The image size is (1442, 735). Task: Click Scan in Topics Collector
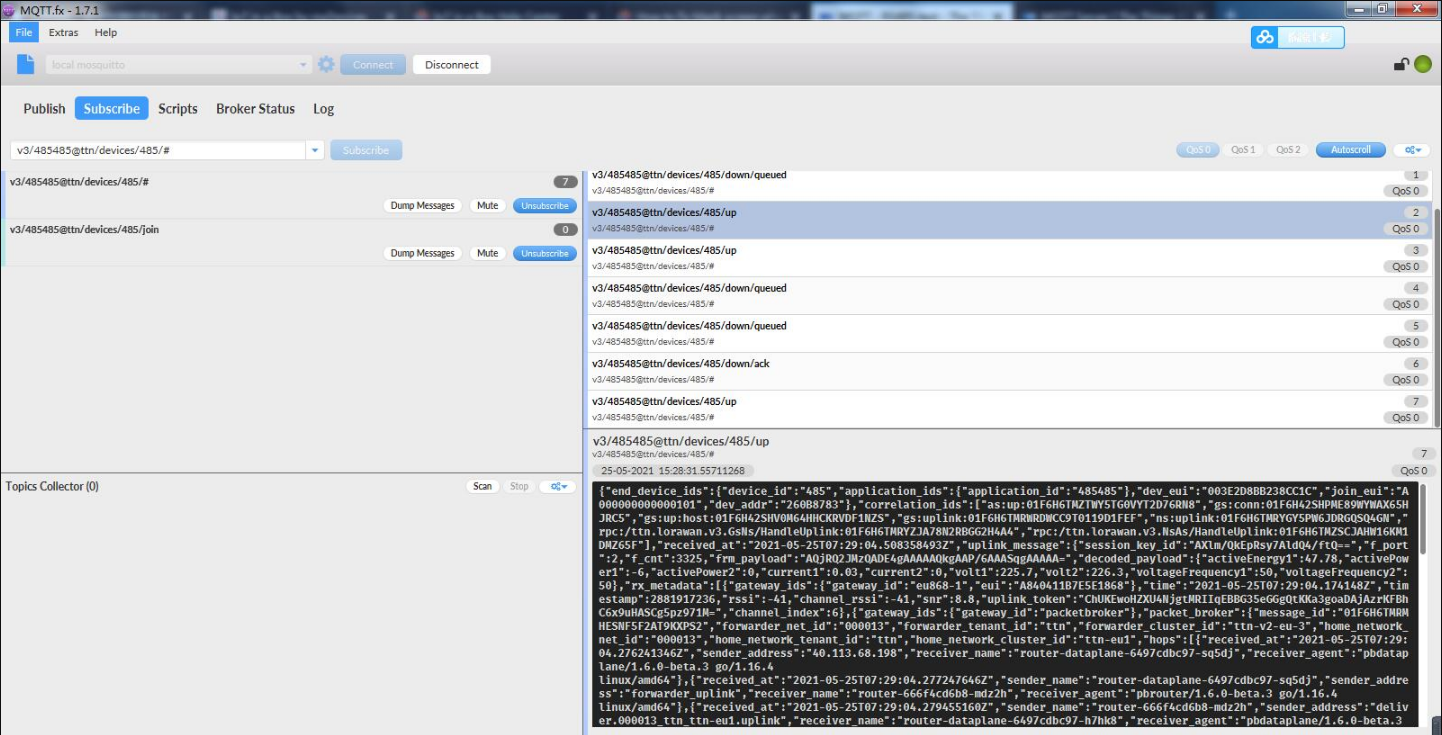coord(483,487)
